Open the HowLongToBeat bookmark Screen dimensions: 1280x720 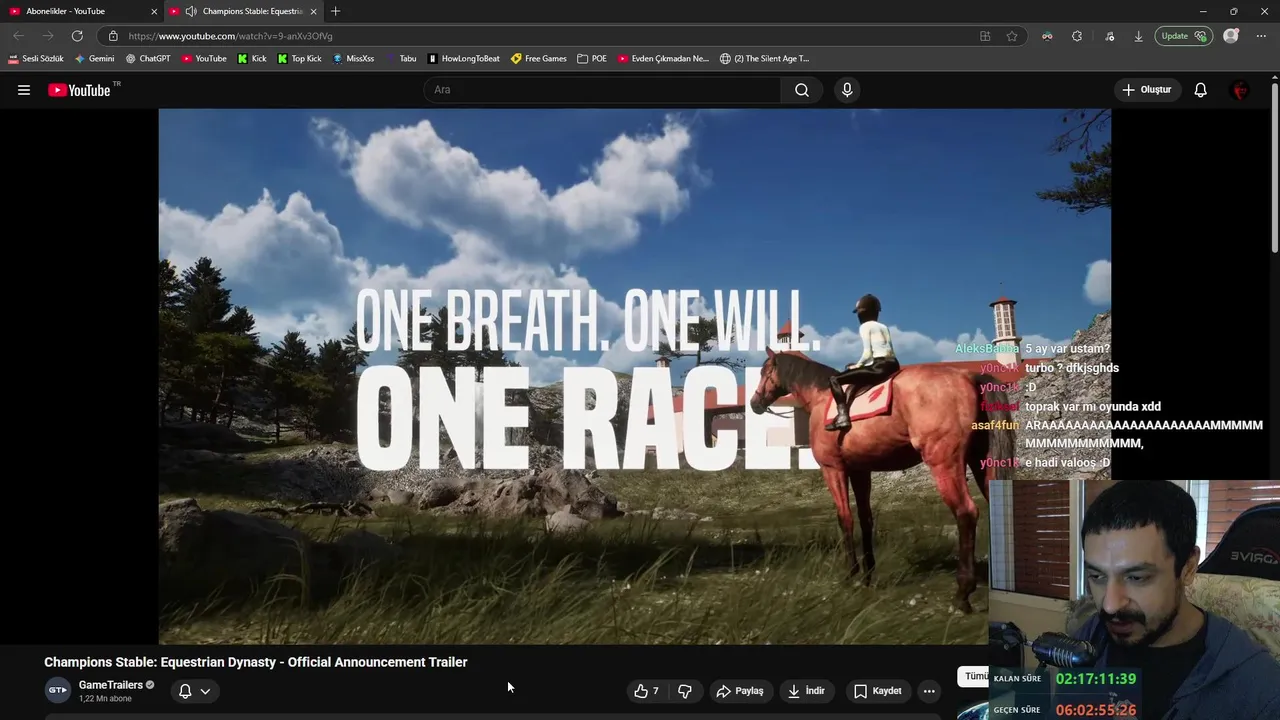tap(464, 59)
